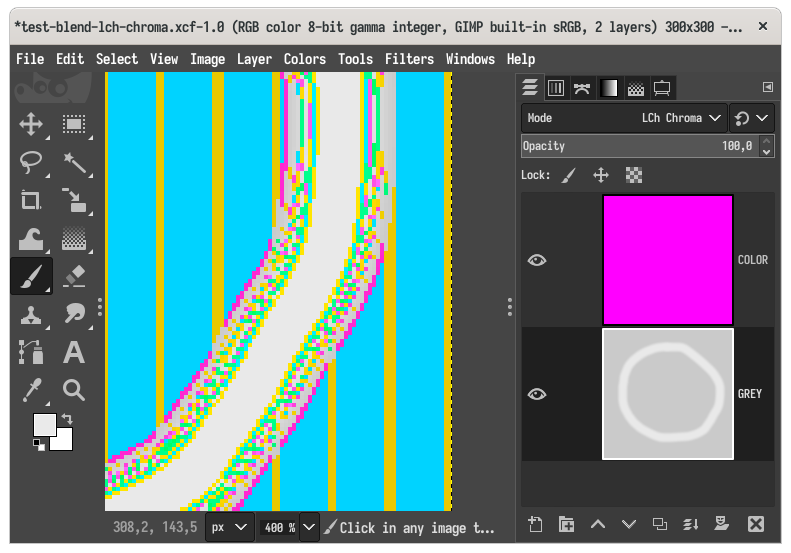Switch to the Layers tab
Screen dimensions: 791x553
point(530,88)
